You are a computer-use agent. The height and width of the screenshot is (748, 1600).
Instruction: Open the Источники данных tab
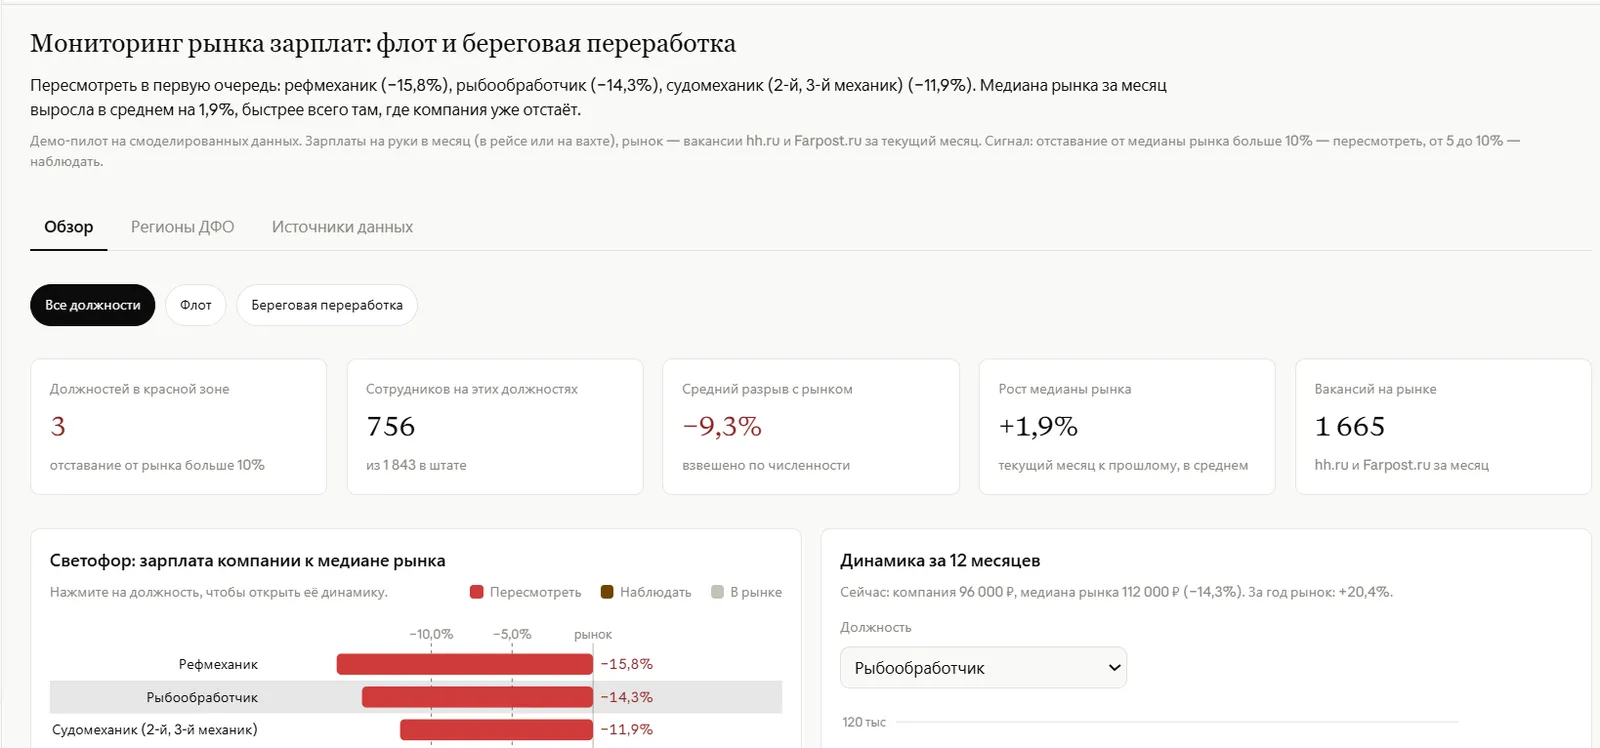click(x=342, y=227)
